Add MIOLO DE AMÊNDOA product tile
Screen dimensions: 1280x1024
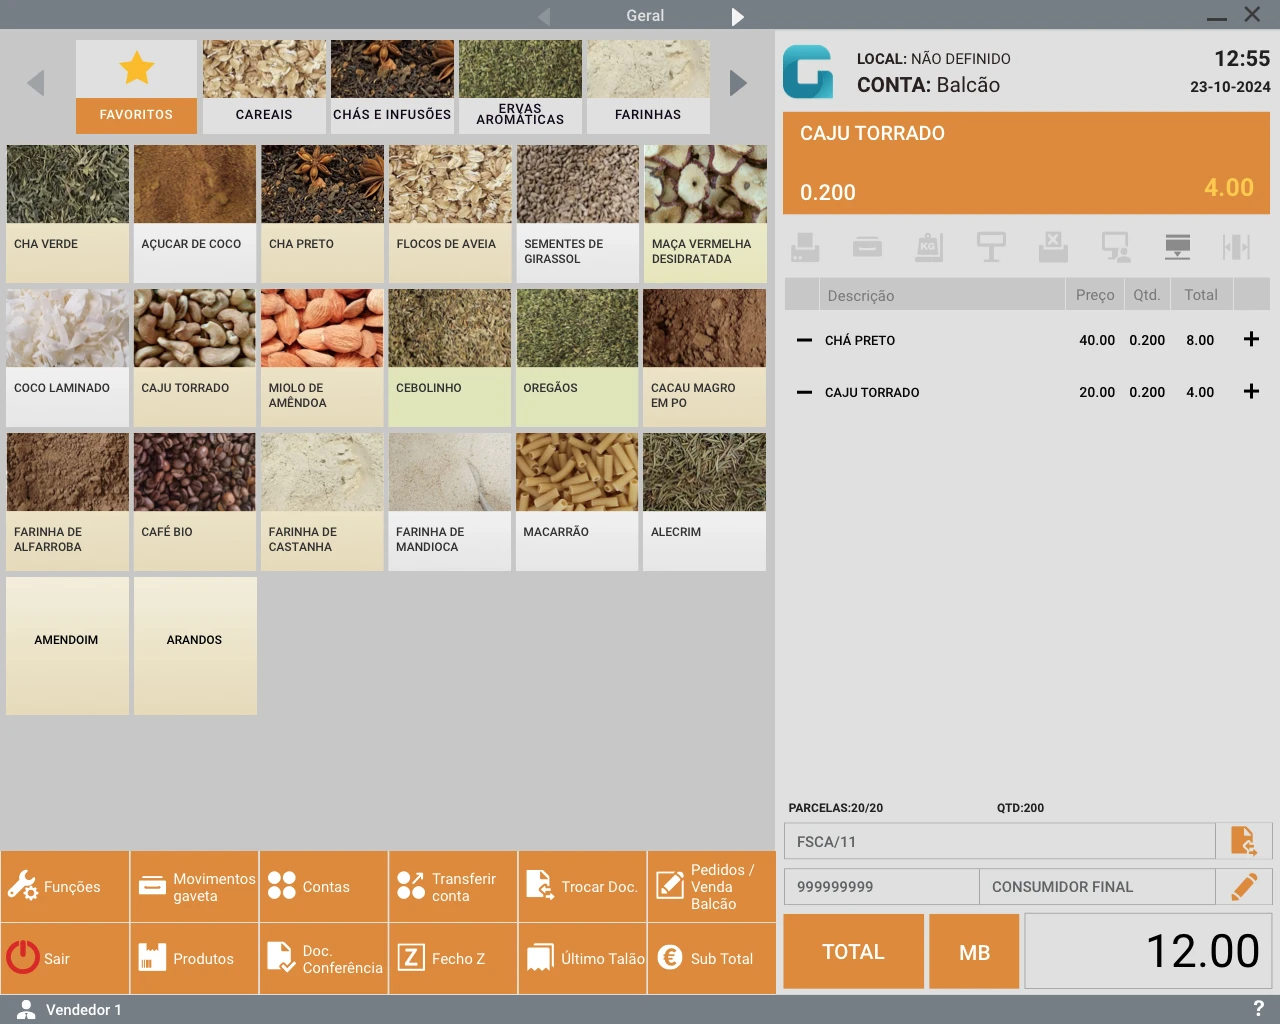click(322, 357)
